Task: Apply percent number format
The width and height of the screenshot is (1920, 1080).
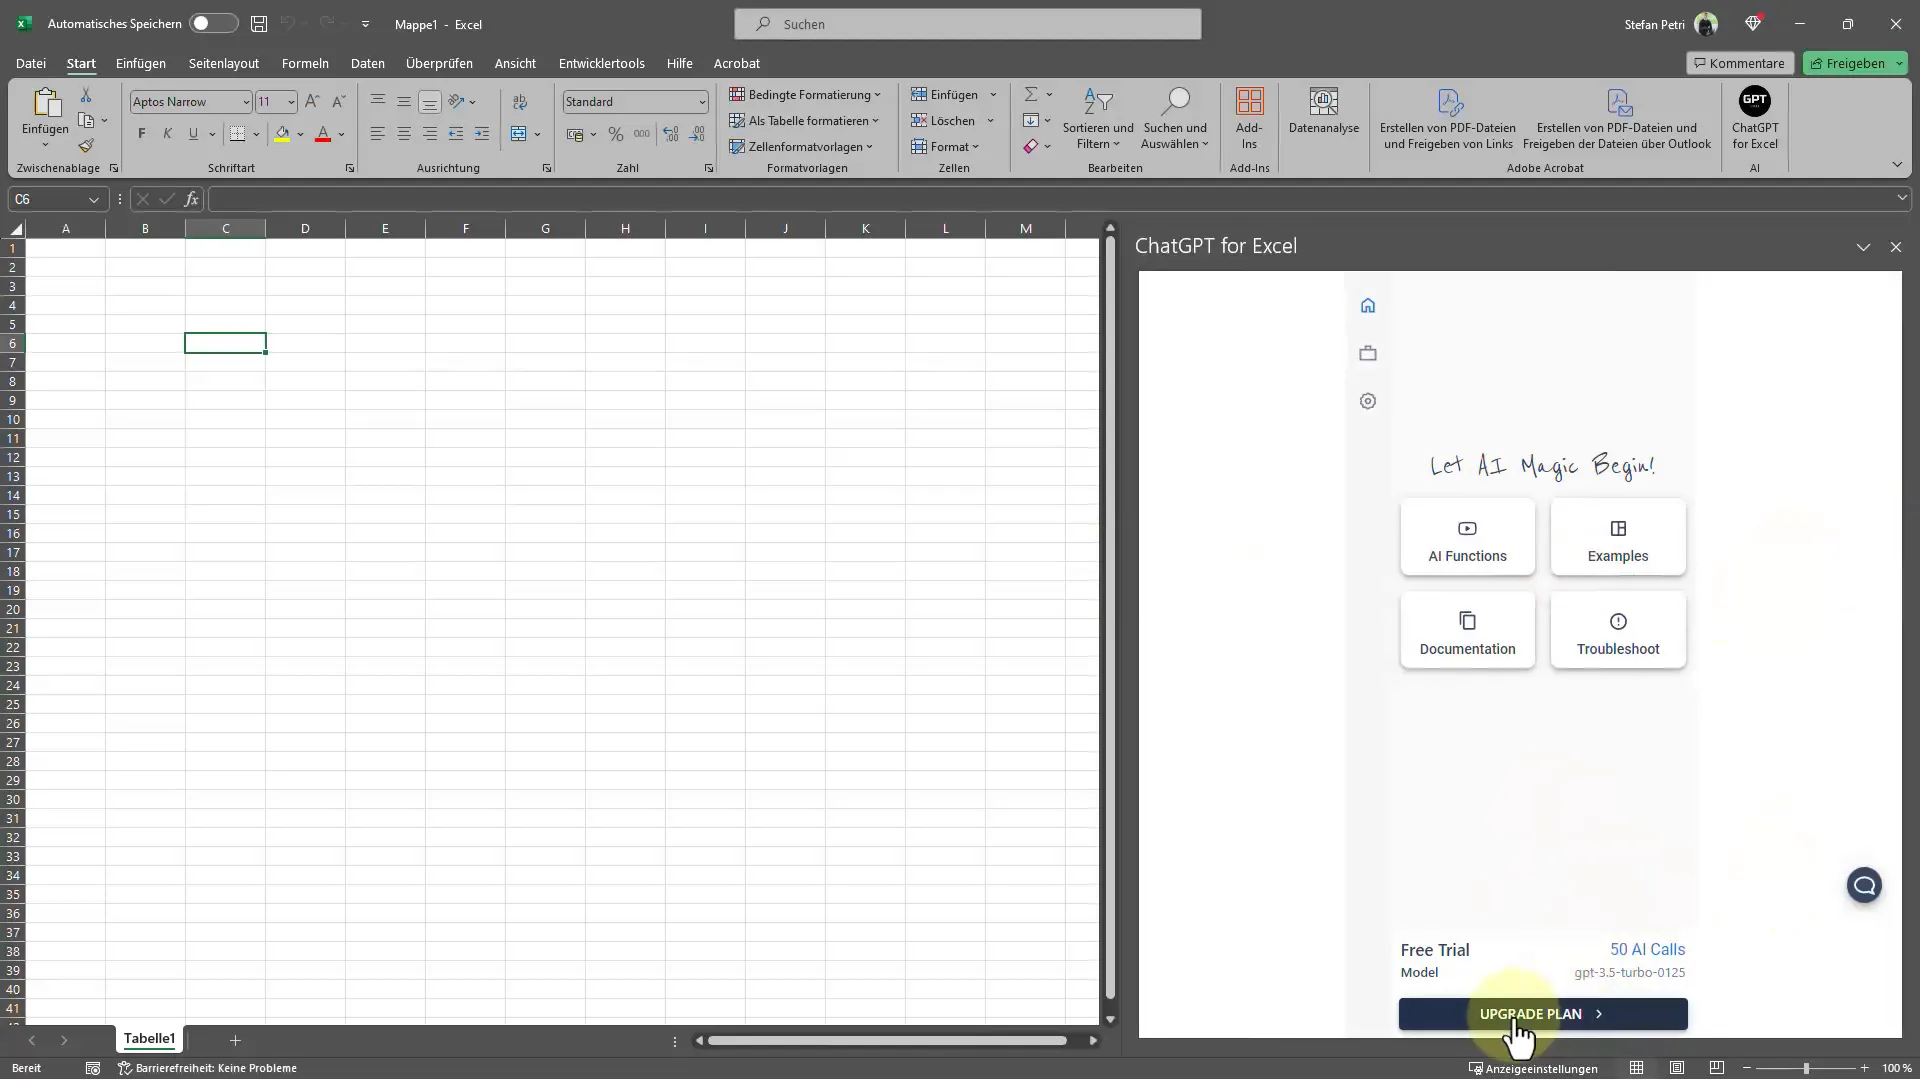Action: click(616, 134)
